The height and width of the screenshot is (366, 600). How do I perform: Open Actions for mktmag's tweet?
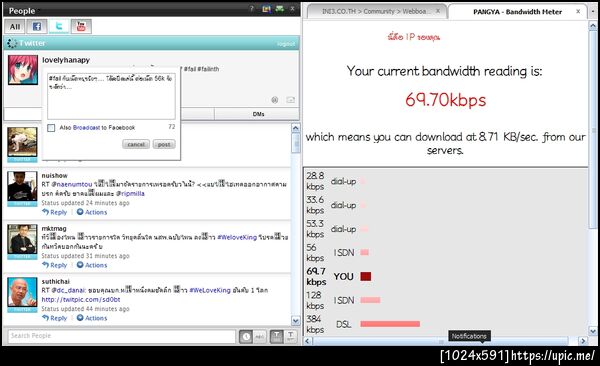pyautogui.click(x=92, y=265)
